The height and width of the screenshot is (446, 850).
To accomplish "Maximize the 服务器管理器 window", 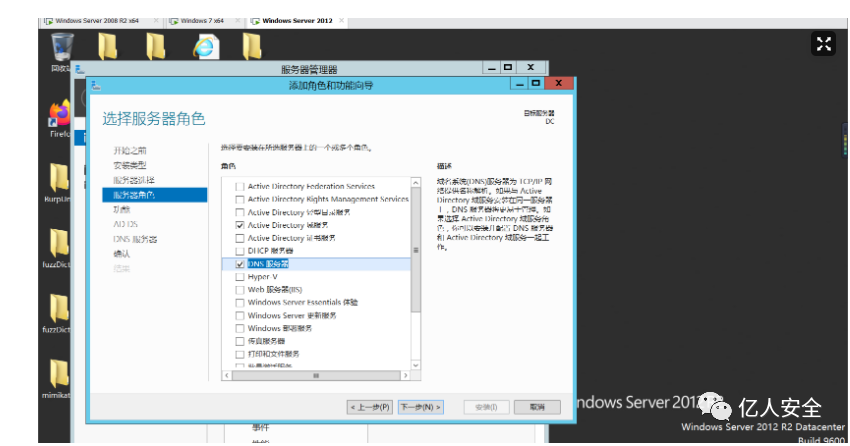I will [508, 67].
